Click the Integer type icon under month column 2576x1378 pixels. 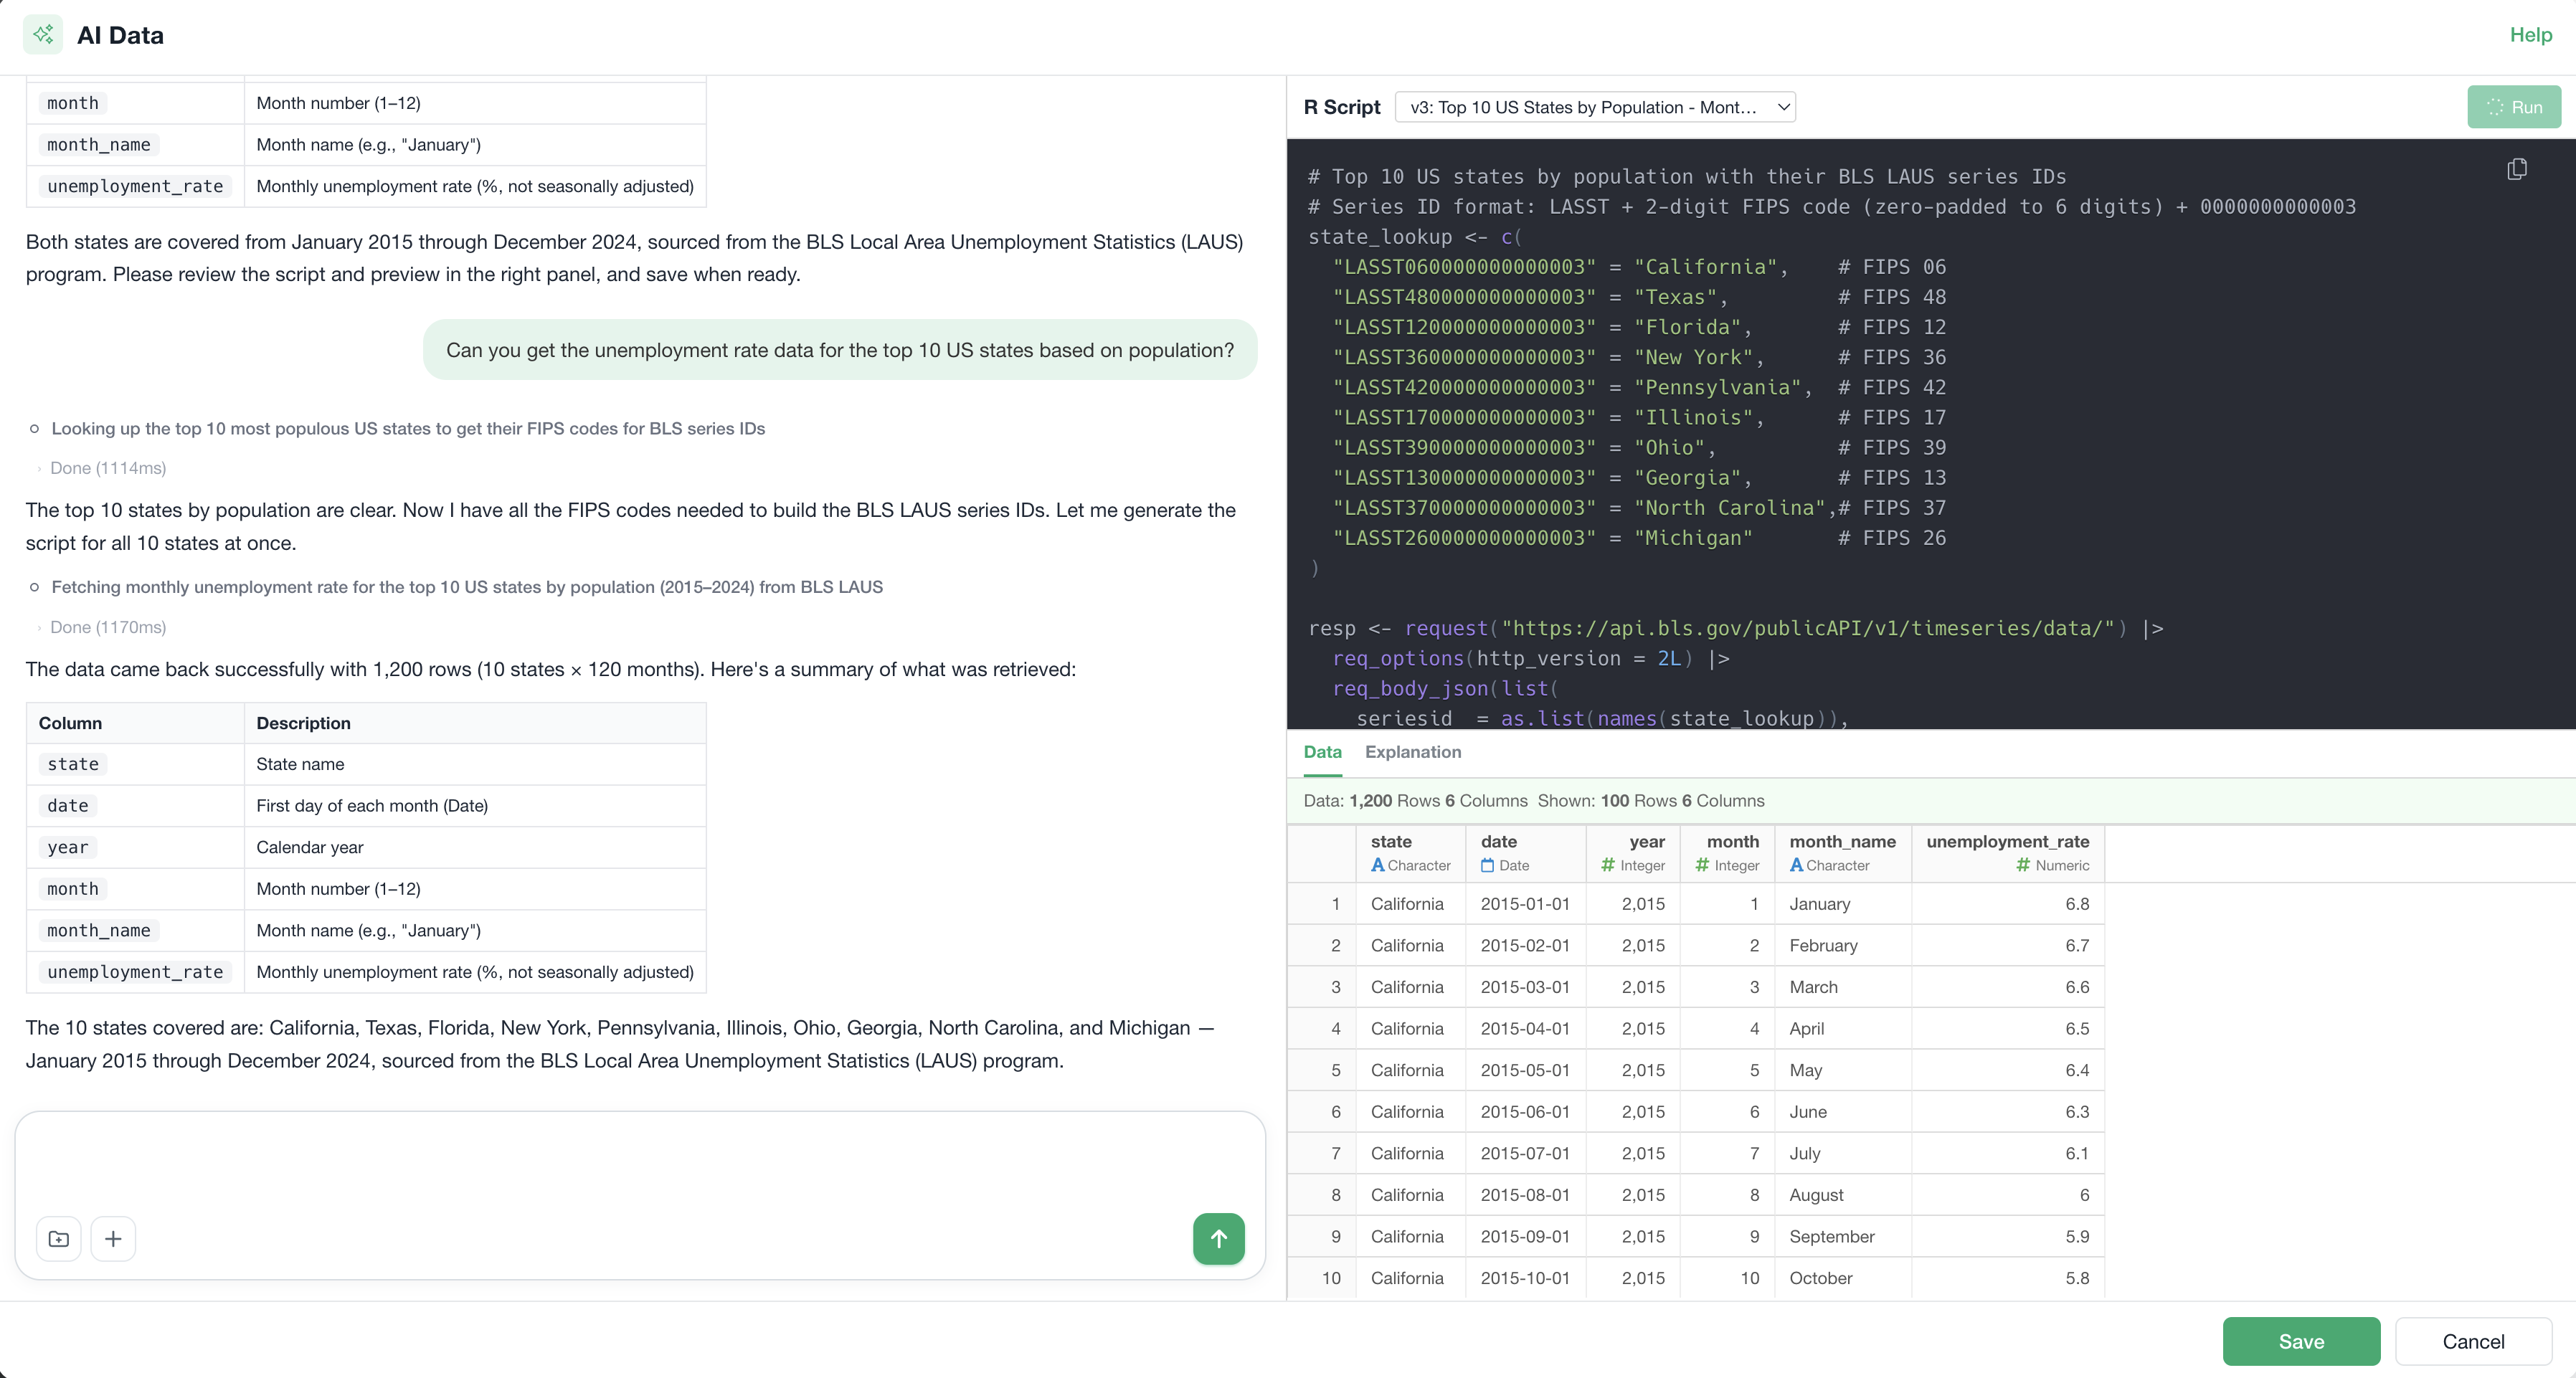click(x=1702, y=865)
